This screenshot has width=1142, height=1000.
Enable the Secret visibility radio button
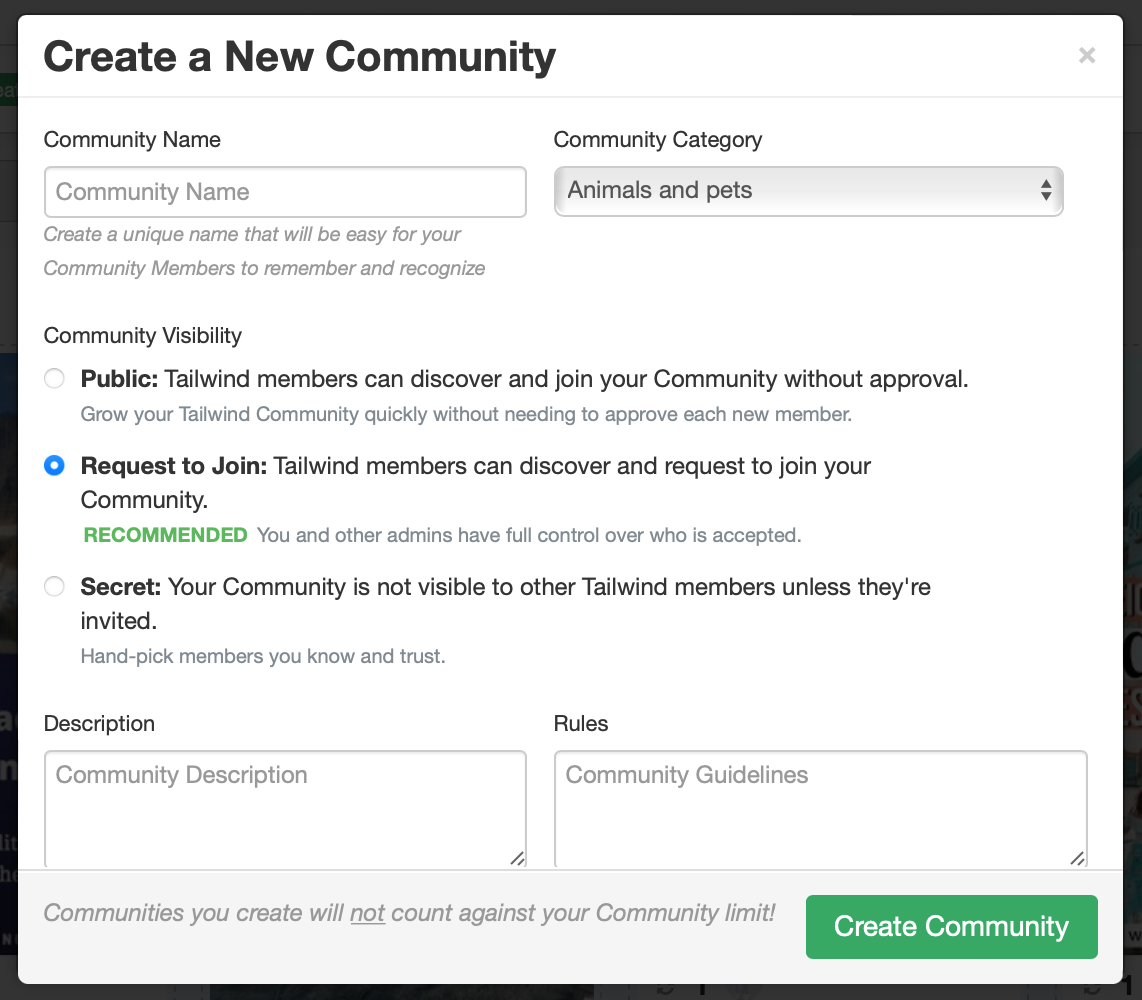coord(54,587)
